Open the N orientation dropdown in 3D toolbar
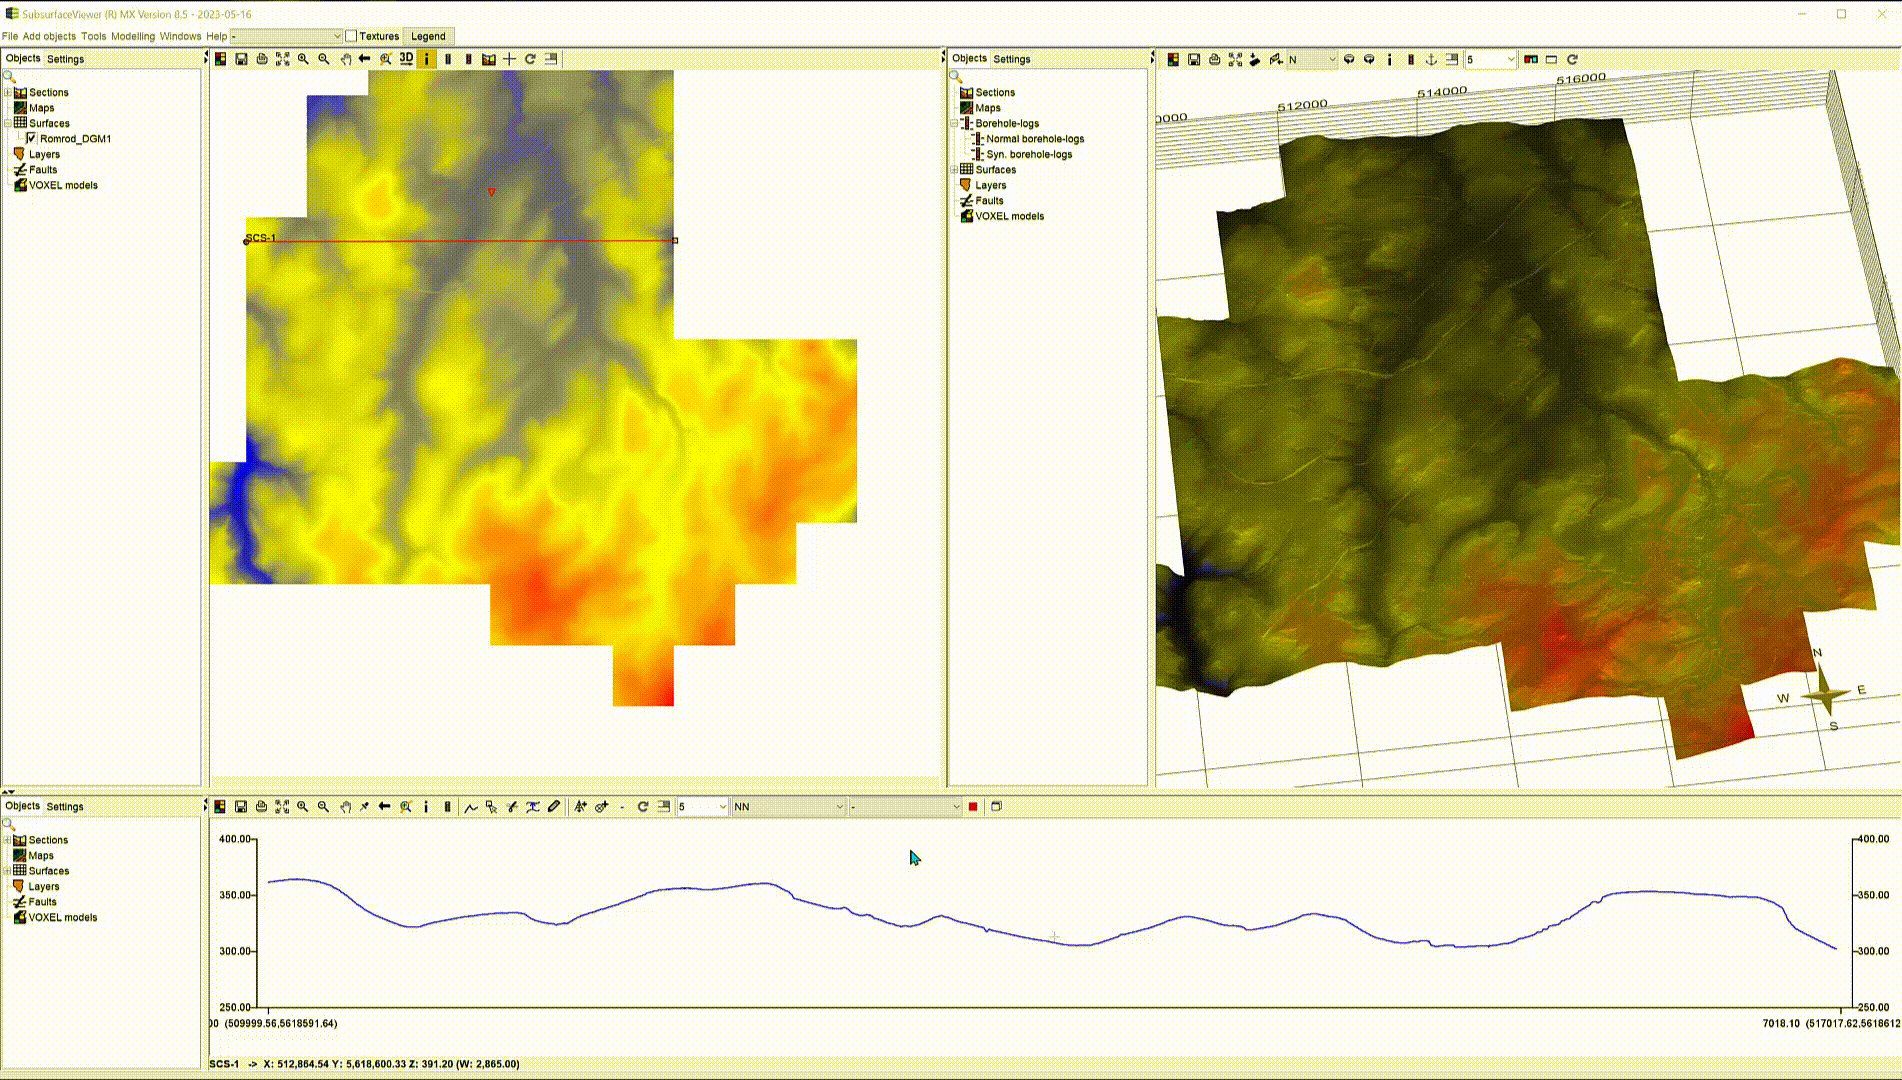This screenshot has width=1902, height=1080. 1310,59
